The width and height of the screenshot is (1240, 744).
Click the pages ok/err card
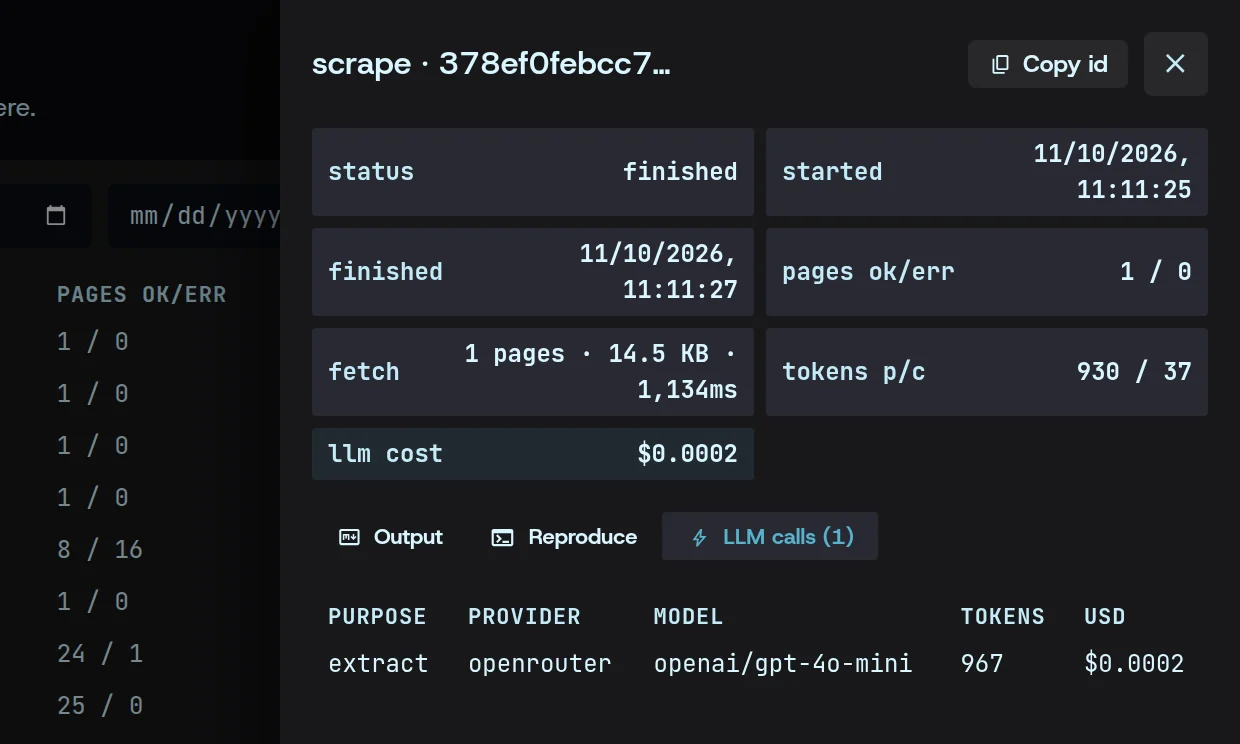point(987,272)
